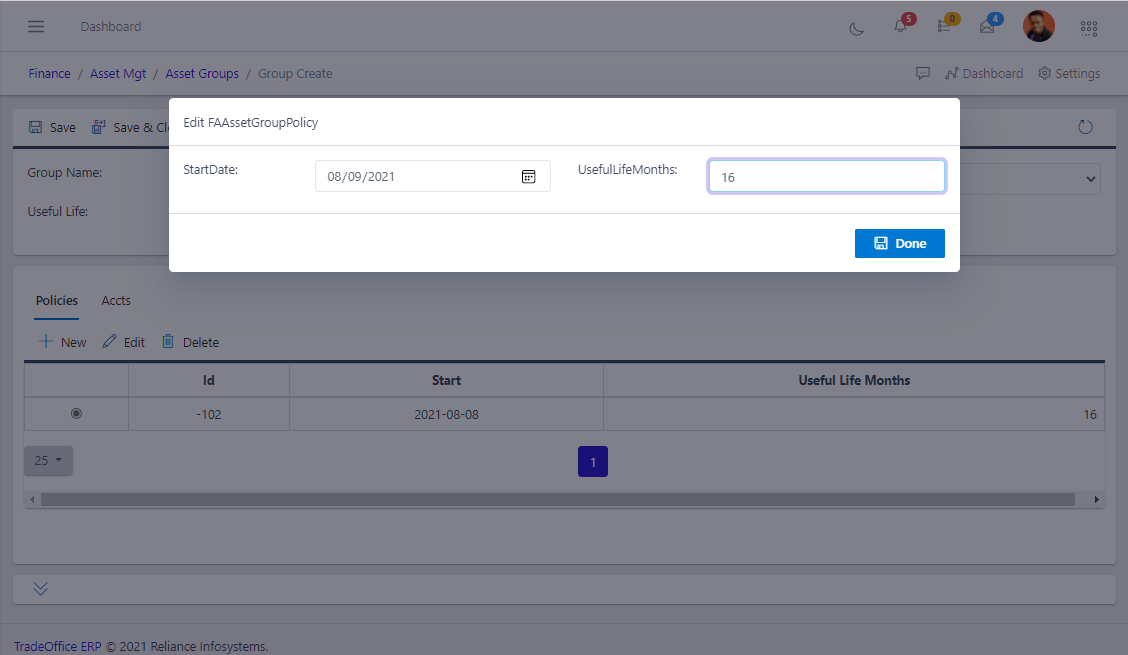The image size is (1128, 655).
Task: Click the refresh icon in toolbar
Action: pyautogui.click(x=1085, y=127)
